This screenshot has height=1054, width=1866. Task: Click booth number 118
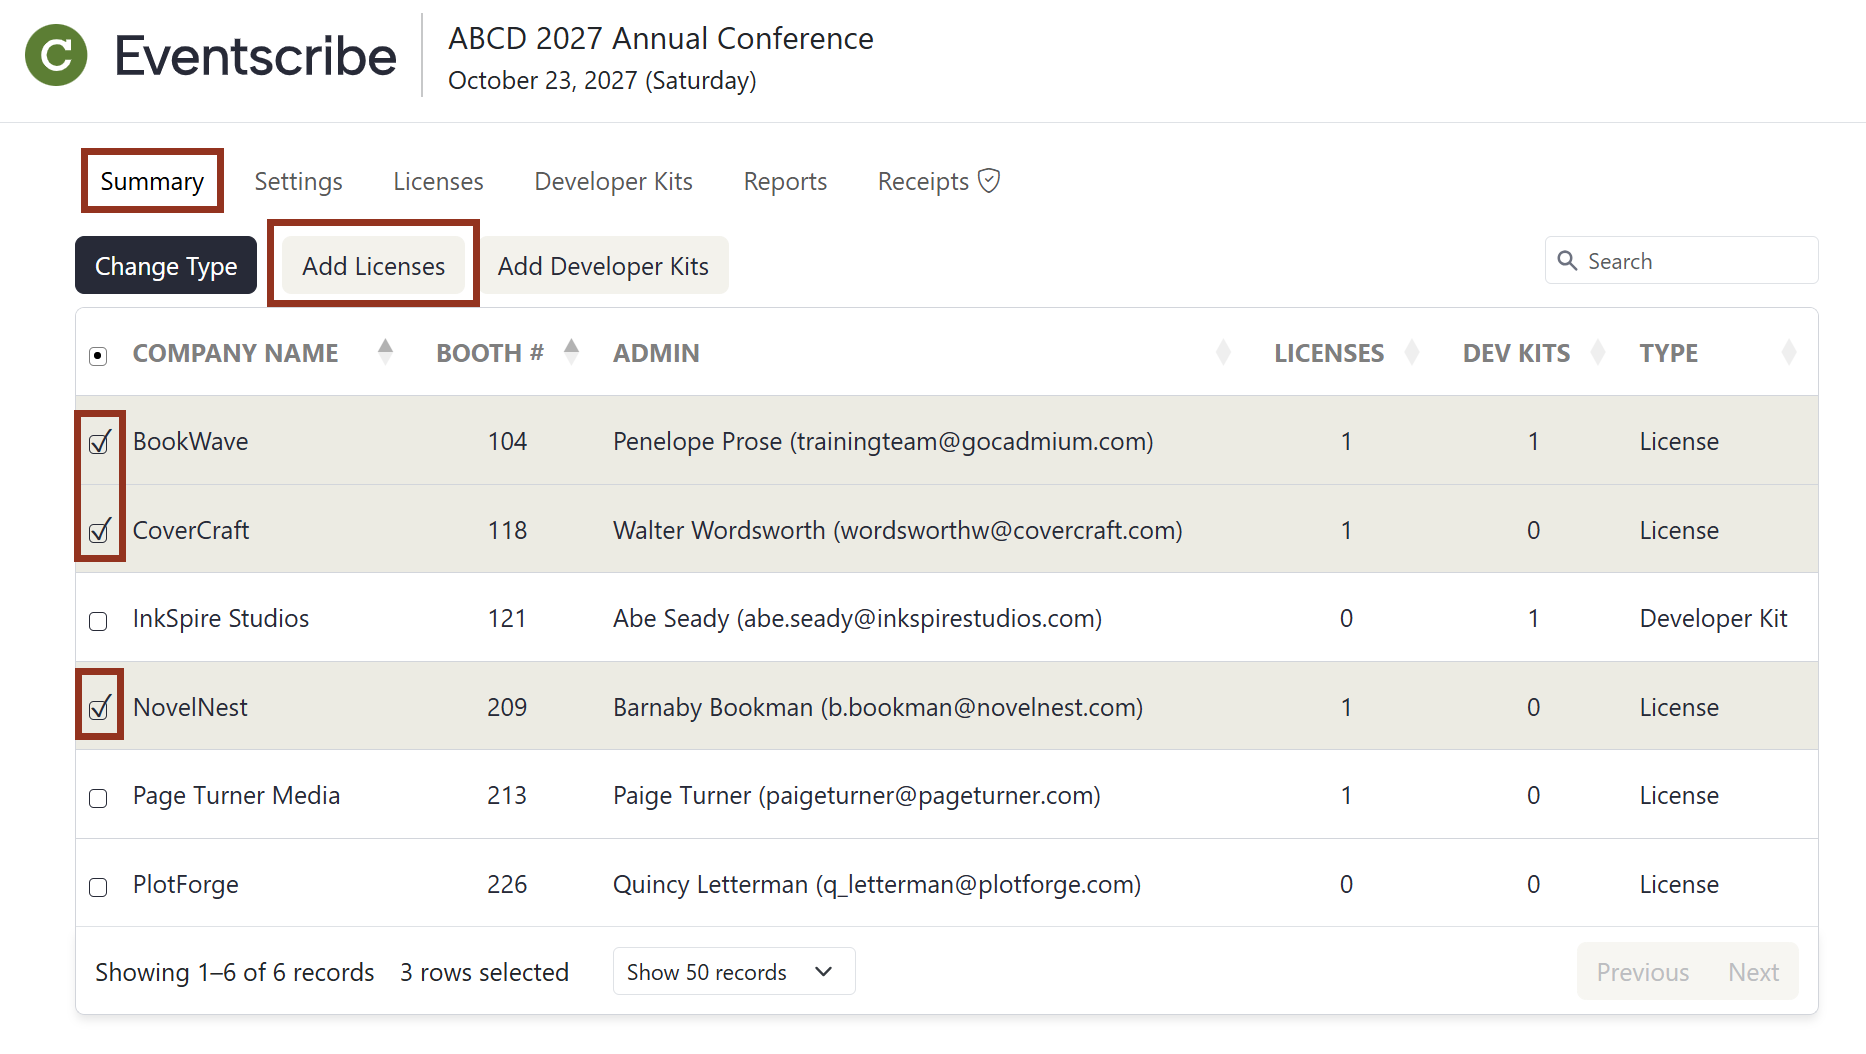(x=507, y=530)
